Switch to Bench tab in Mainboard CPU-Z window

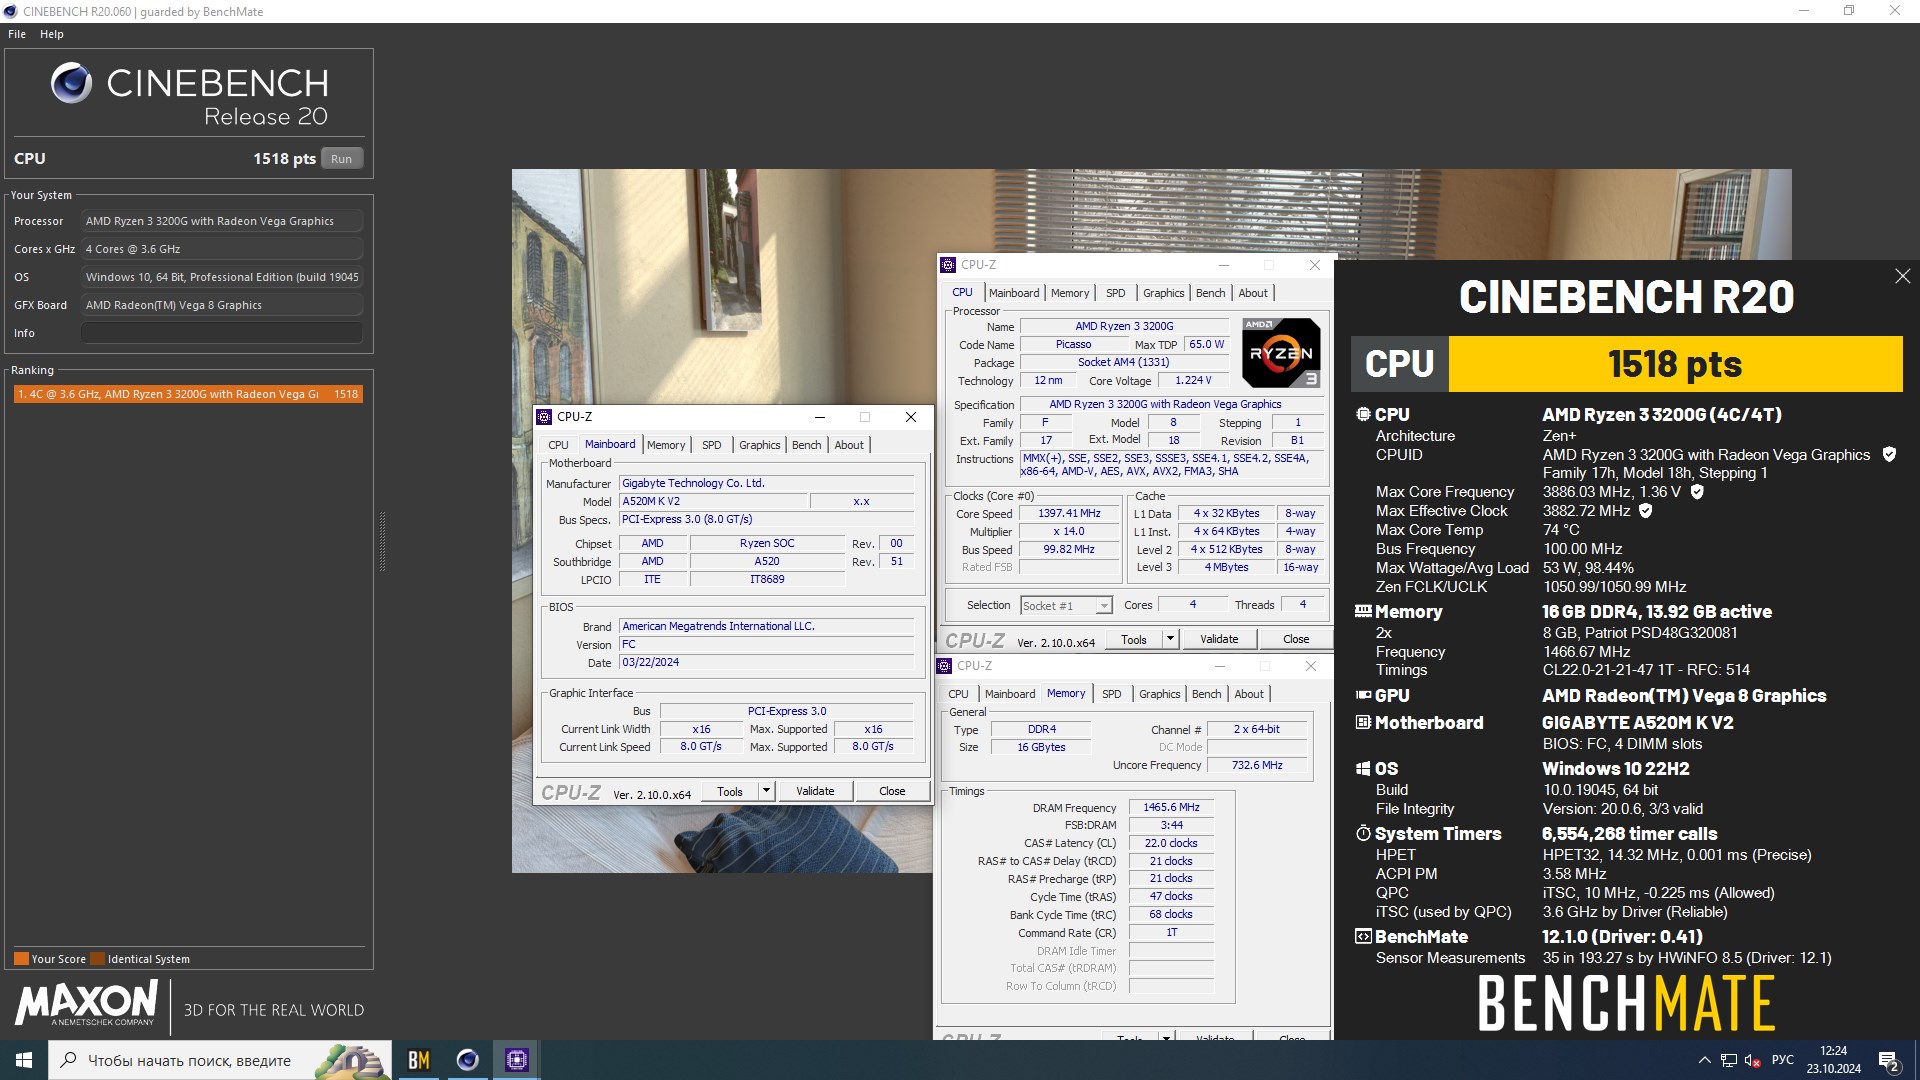(x=807, y=445)
